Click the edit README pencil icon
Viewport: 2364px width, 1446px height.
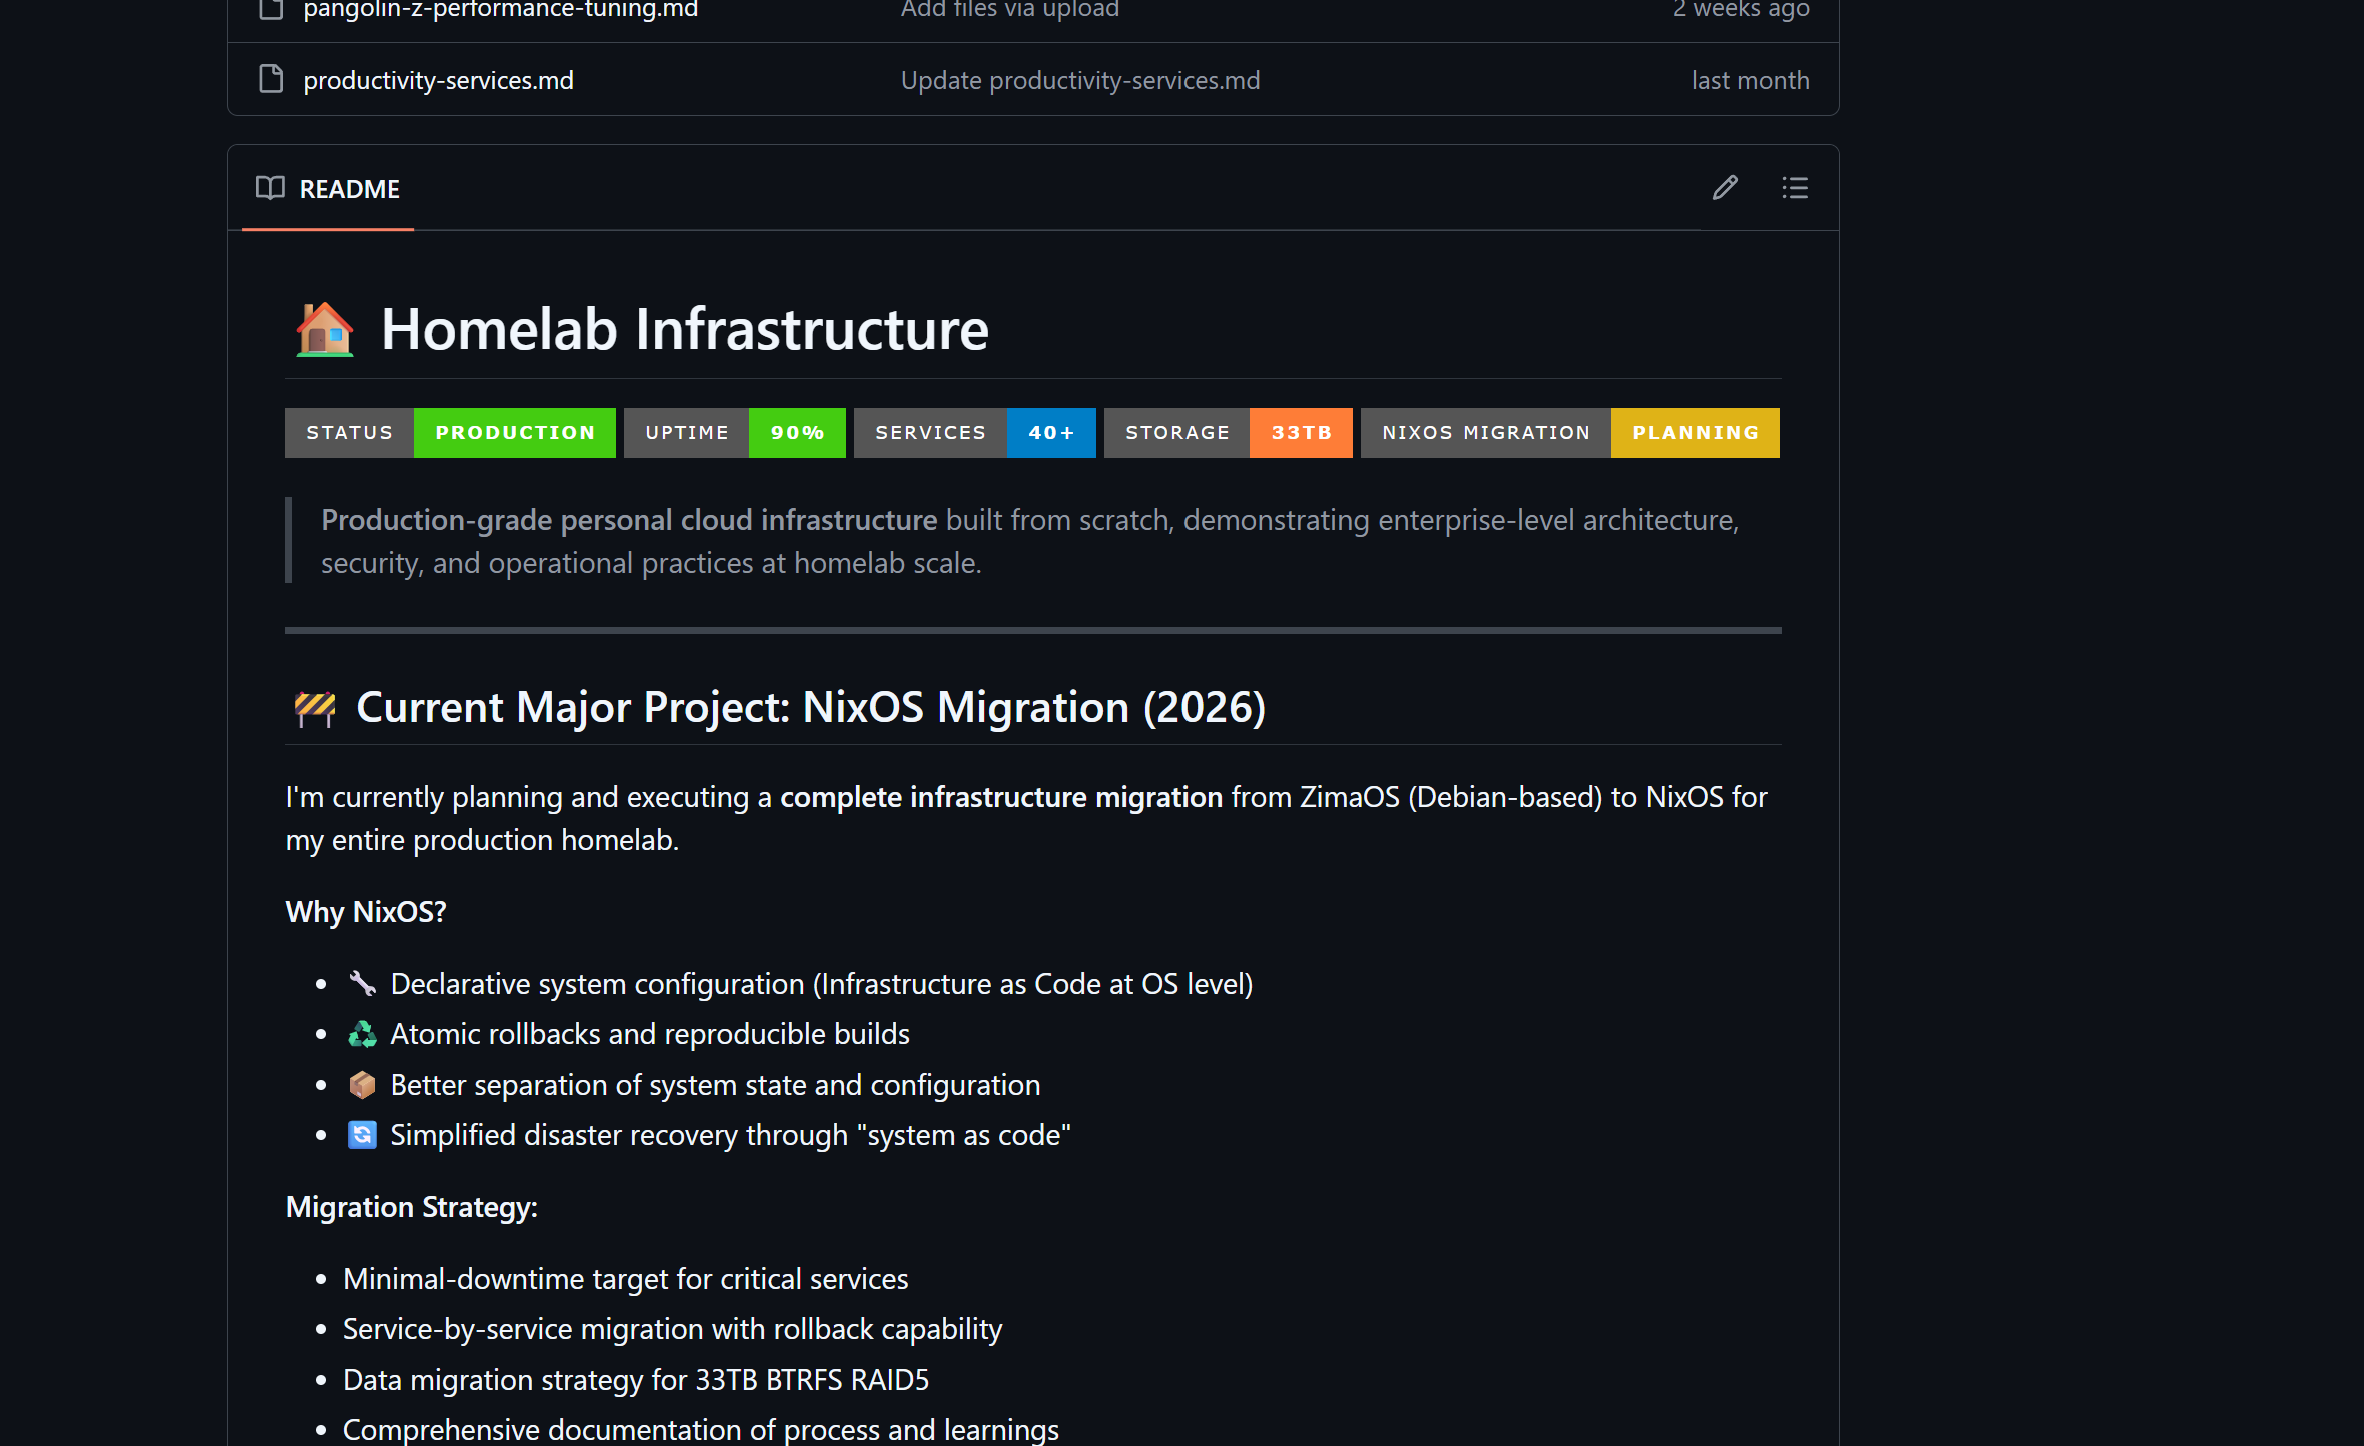(x=1725, y=188)
